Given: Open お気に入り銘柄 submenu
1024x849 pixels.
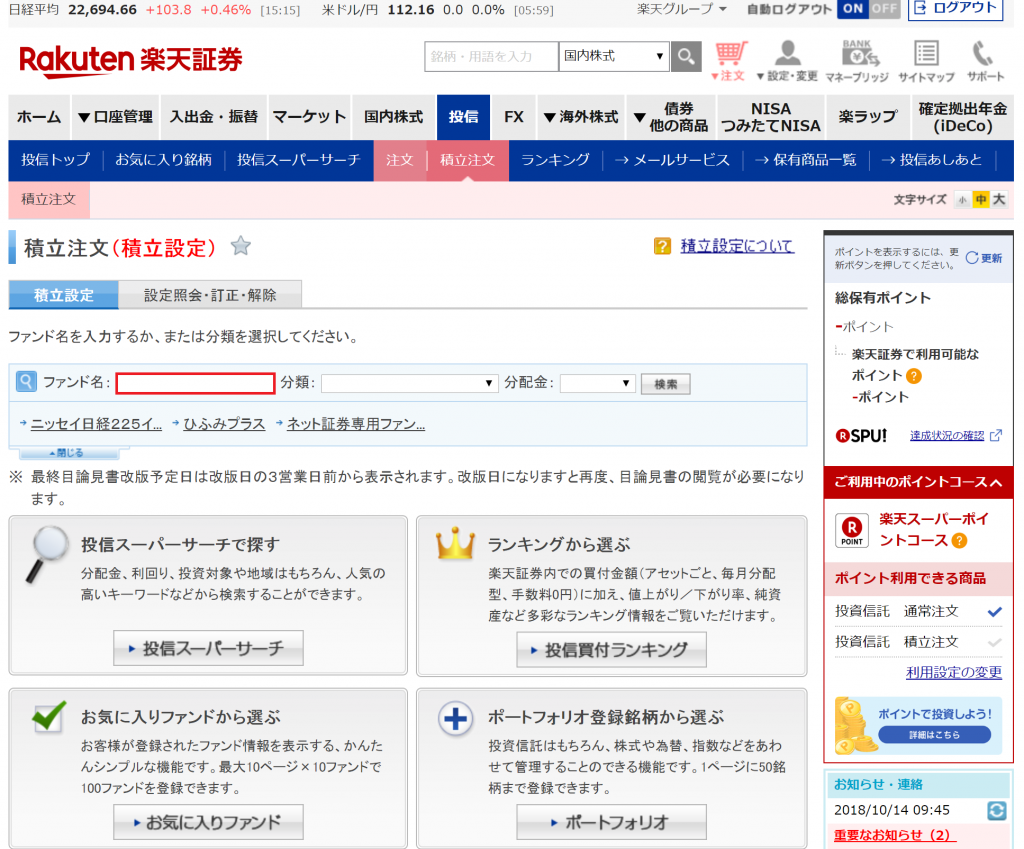Looking at the screenshot, I should pyautogui.click(x=163, y=160).
